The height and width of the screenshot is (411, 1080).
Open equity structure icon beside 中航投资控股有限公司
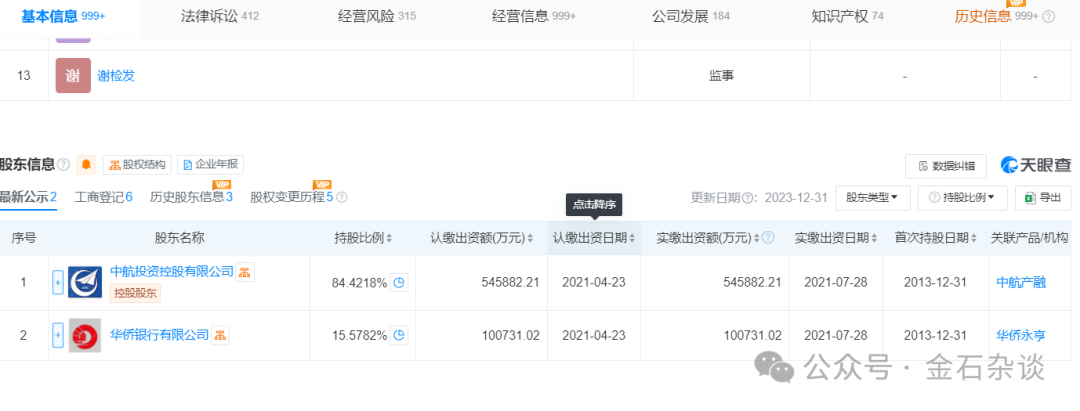[245, 272]
